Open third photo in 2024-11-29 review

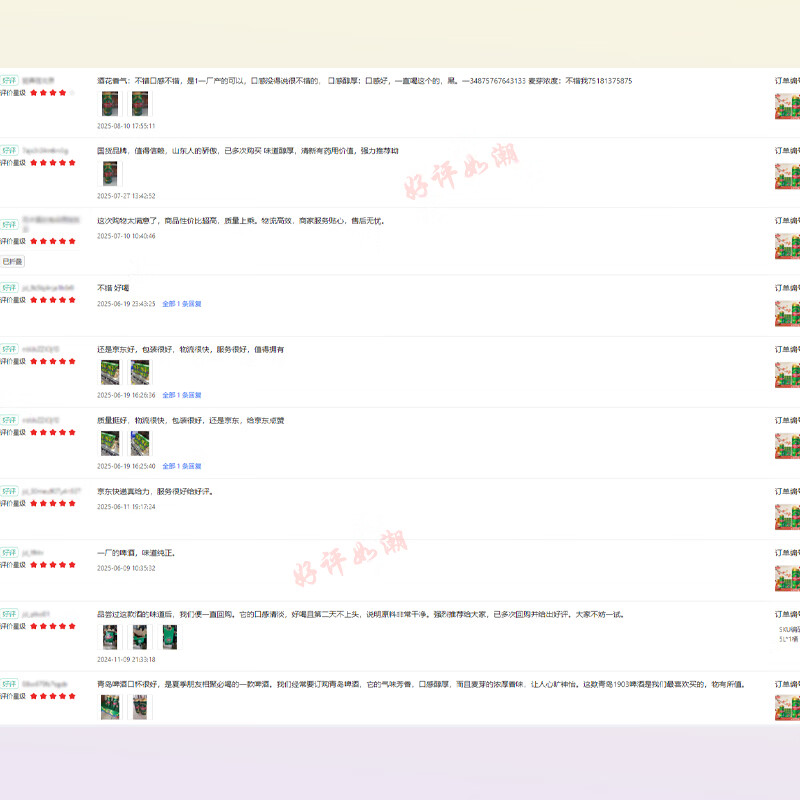[x=169, y=637]
